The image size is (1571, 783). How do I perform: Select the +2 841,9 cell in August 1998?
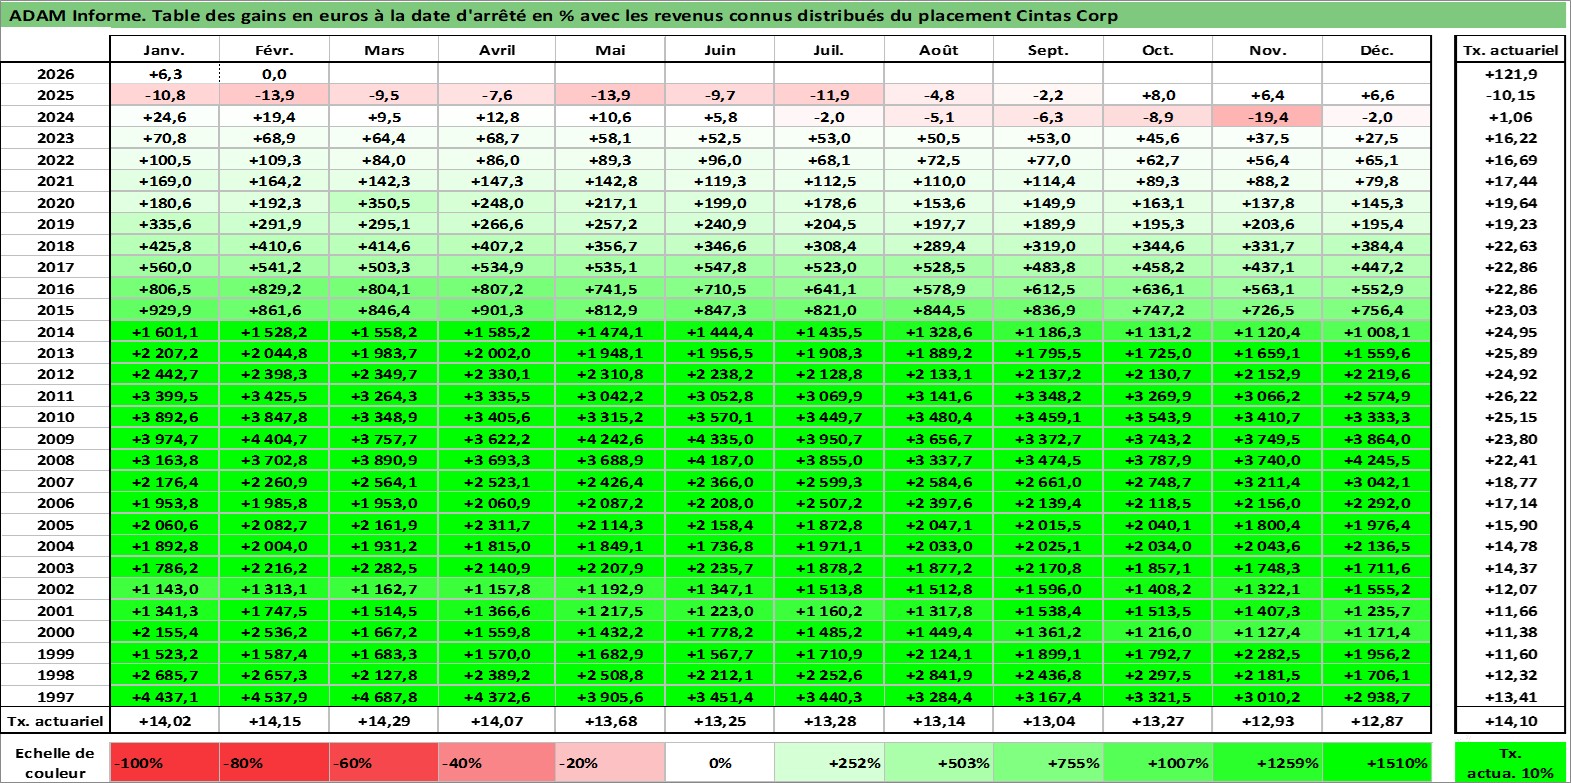tap(939, 675)
